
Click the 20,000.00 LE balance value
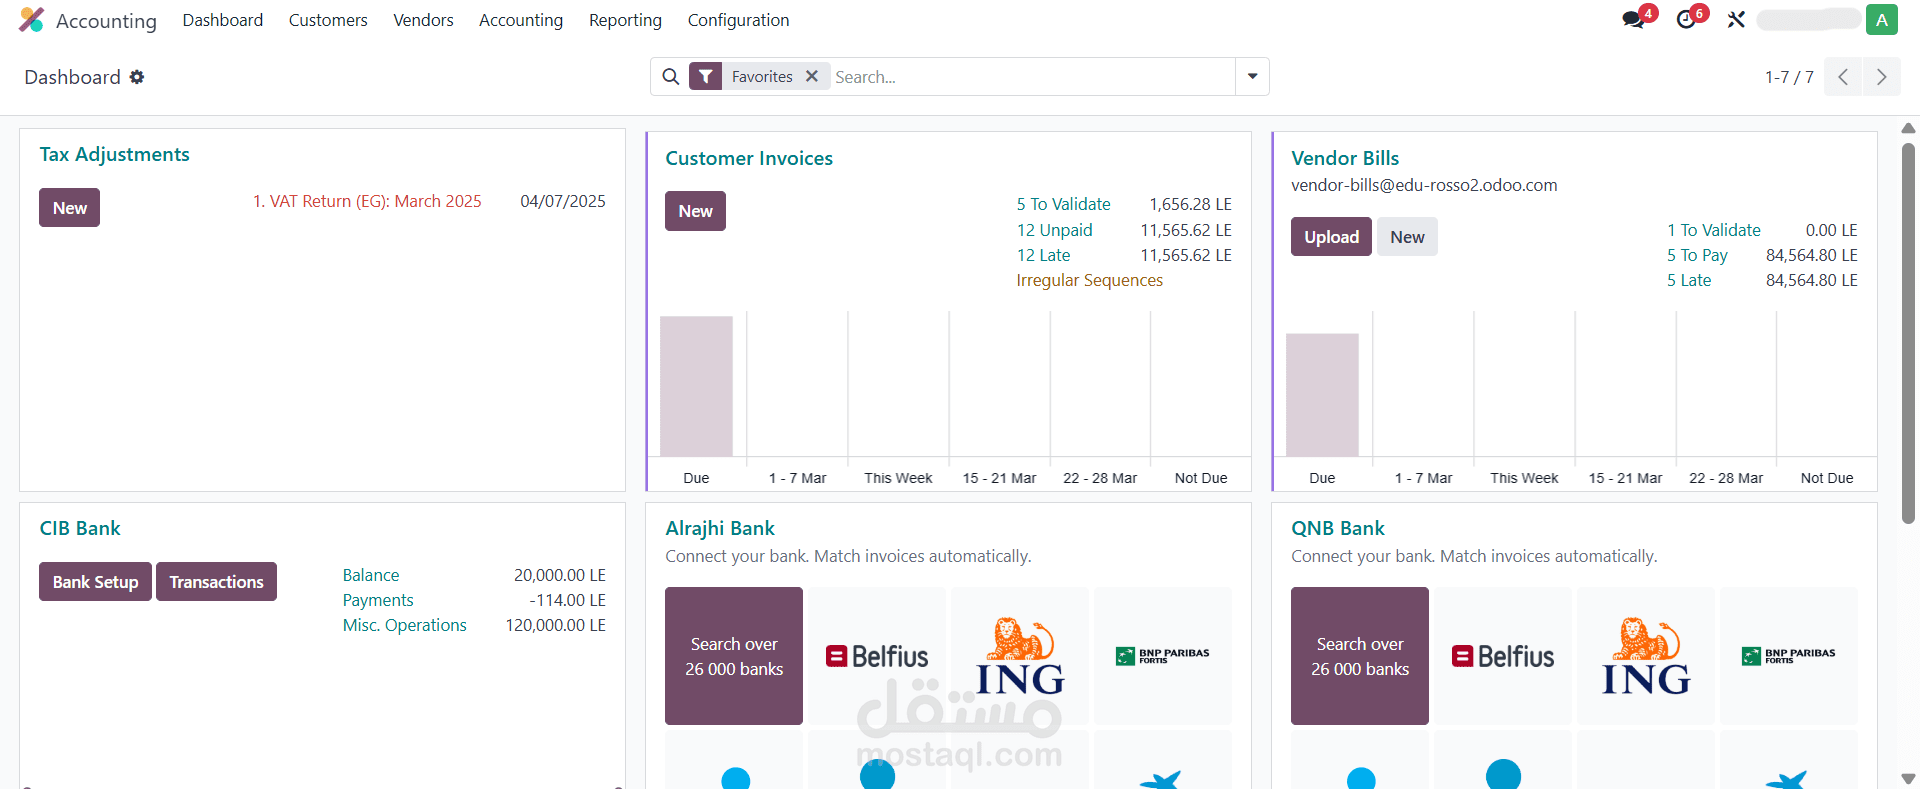(560, 575)
